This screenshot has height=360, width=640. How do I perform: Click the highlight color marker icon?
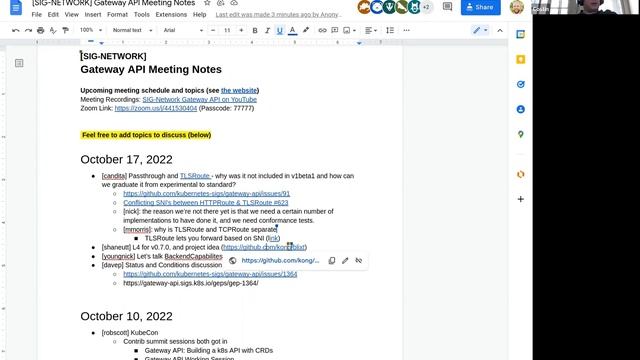tap(306, 30)
